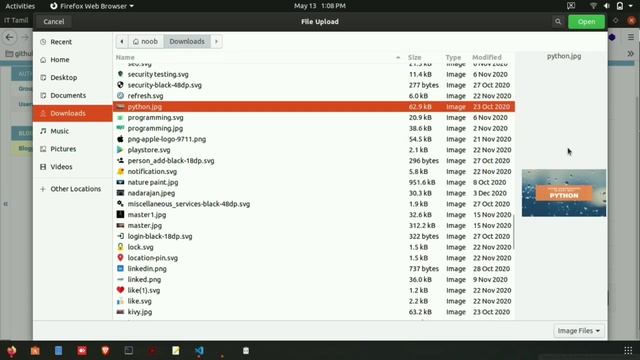Open Home in sidebar
The image size is (640, 360).
tap(73, 60)
